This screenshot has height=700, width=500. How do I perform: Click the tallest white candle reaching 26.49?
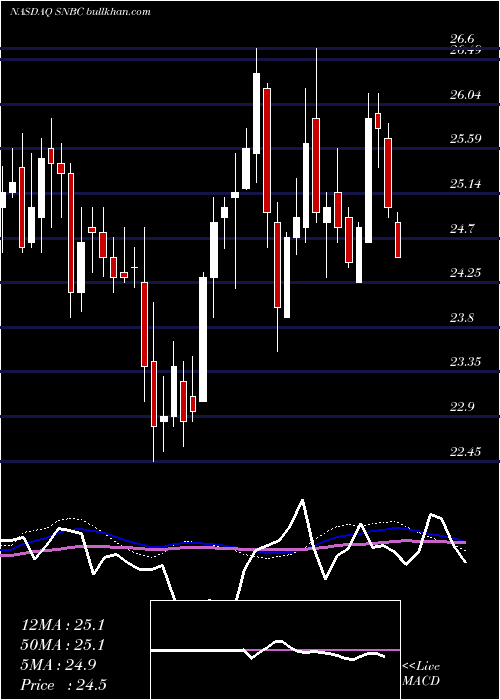(256, 113)
